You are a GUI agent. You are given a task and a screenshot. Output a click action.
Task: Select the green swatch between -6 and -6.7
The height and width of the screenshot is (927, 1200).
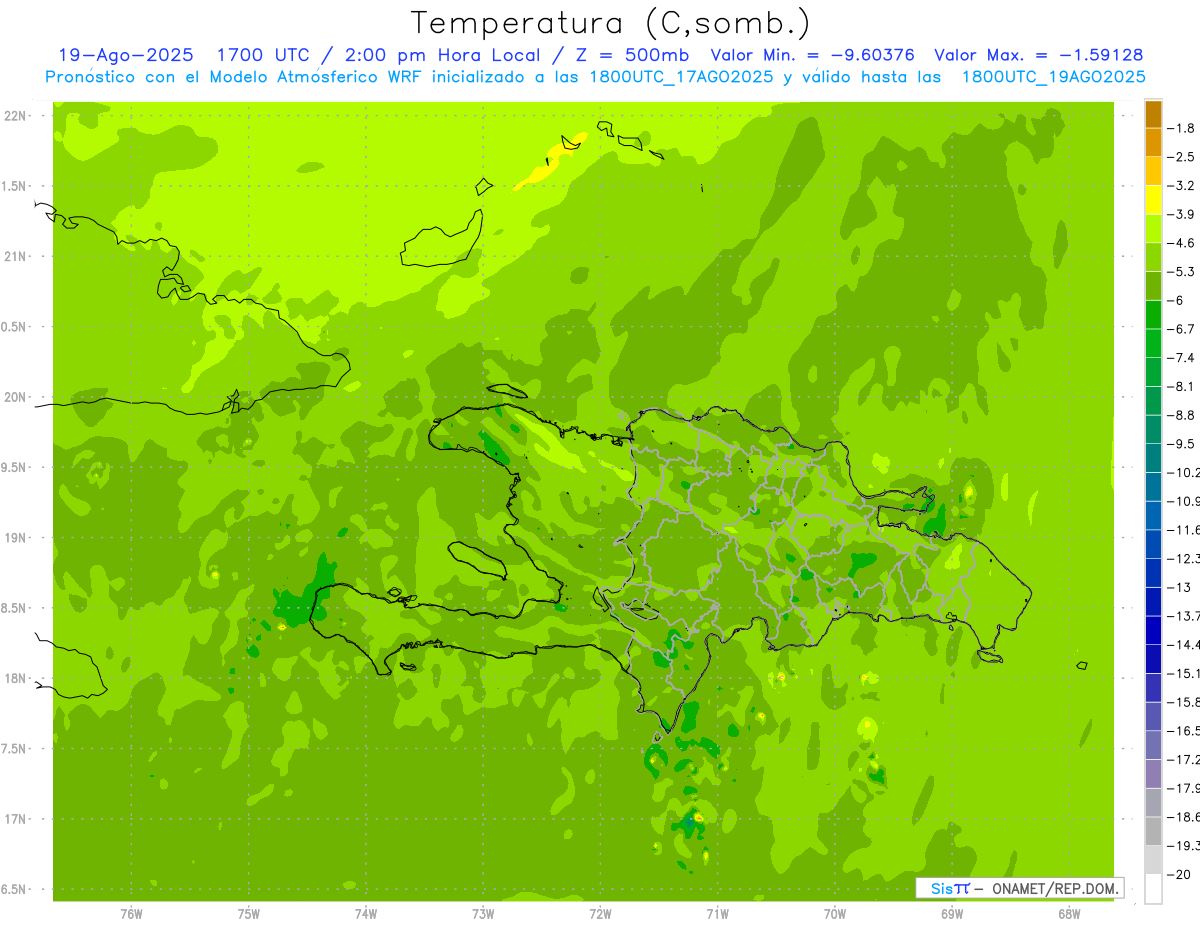1153,315
